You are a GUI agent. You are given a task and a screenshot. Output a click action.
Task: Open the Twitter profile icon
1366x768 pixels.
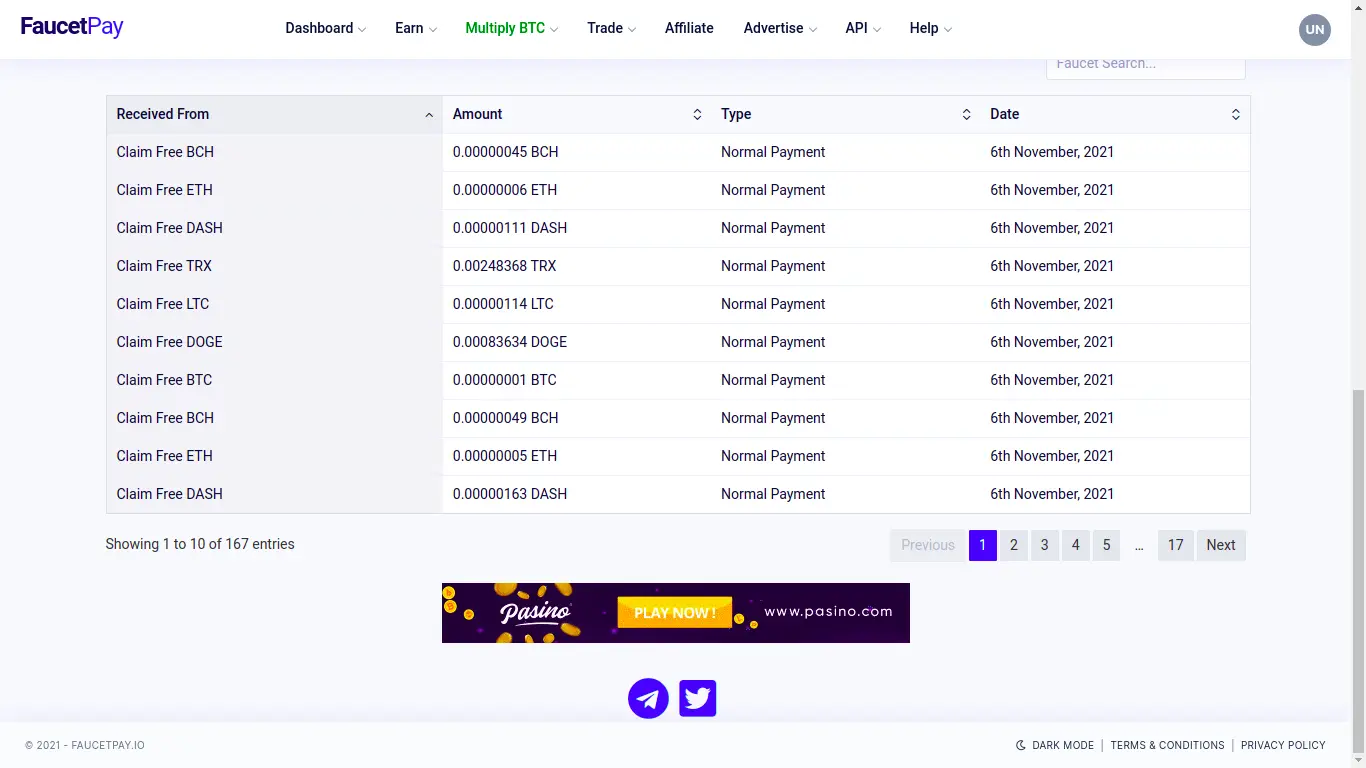(697, 698)
